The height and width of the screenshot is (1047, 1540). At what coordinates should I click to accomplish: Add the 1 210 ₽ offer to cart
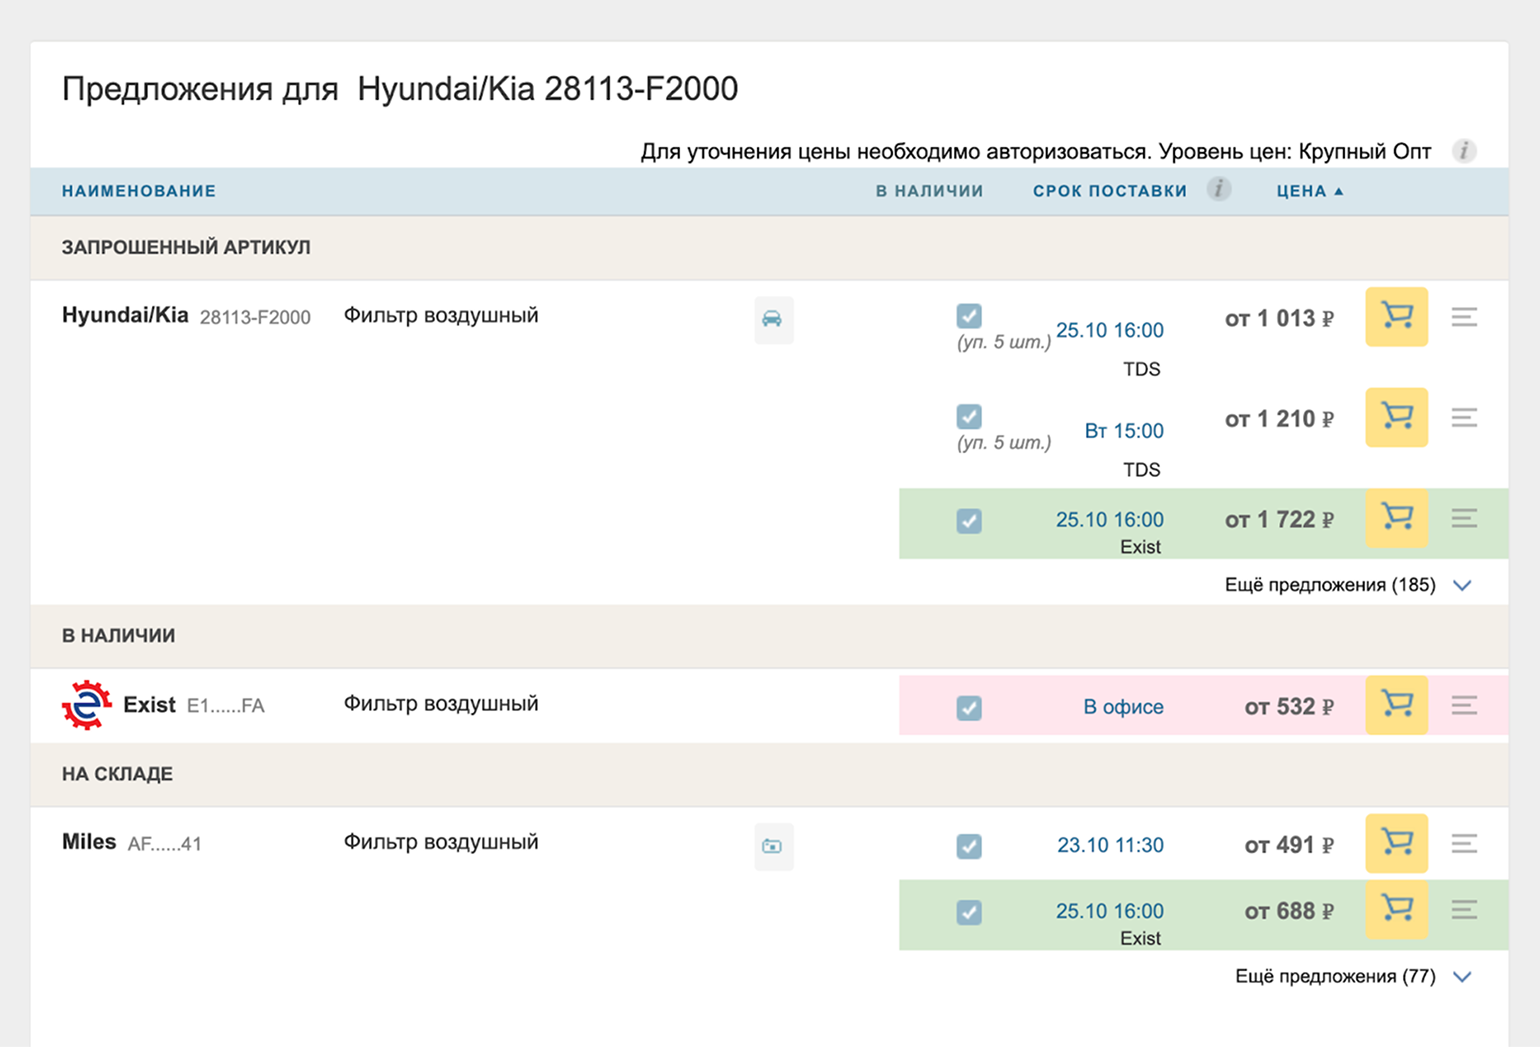(1396, 417)
